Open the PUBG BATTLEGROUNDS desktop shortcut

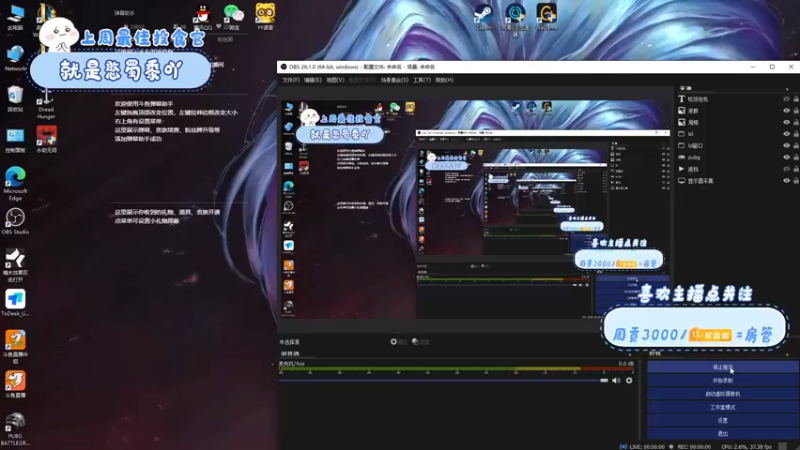15,429
